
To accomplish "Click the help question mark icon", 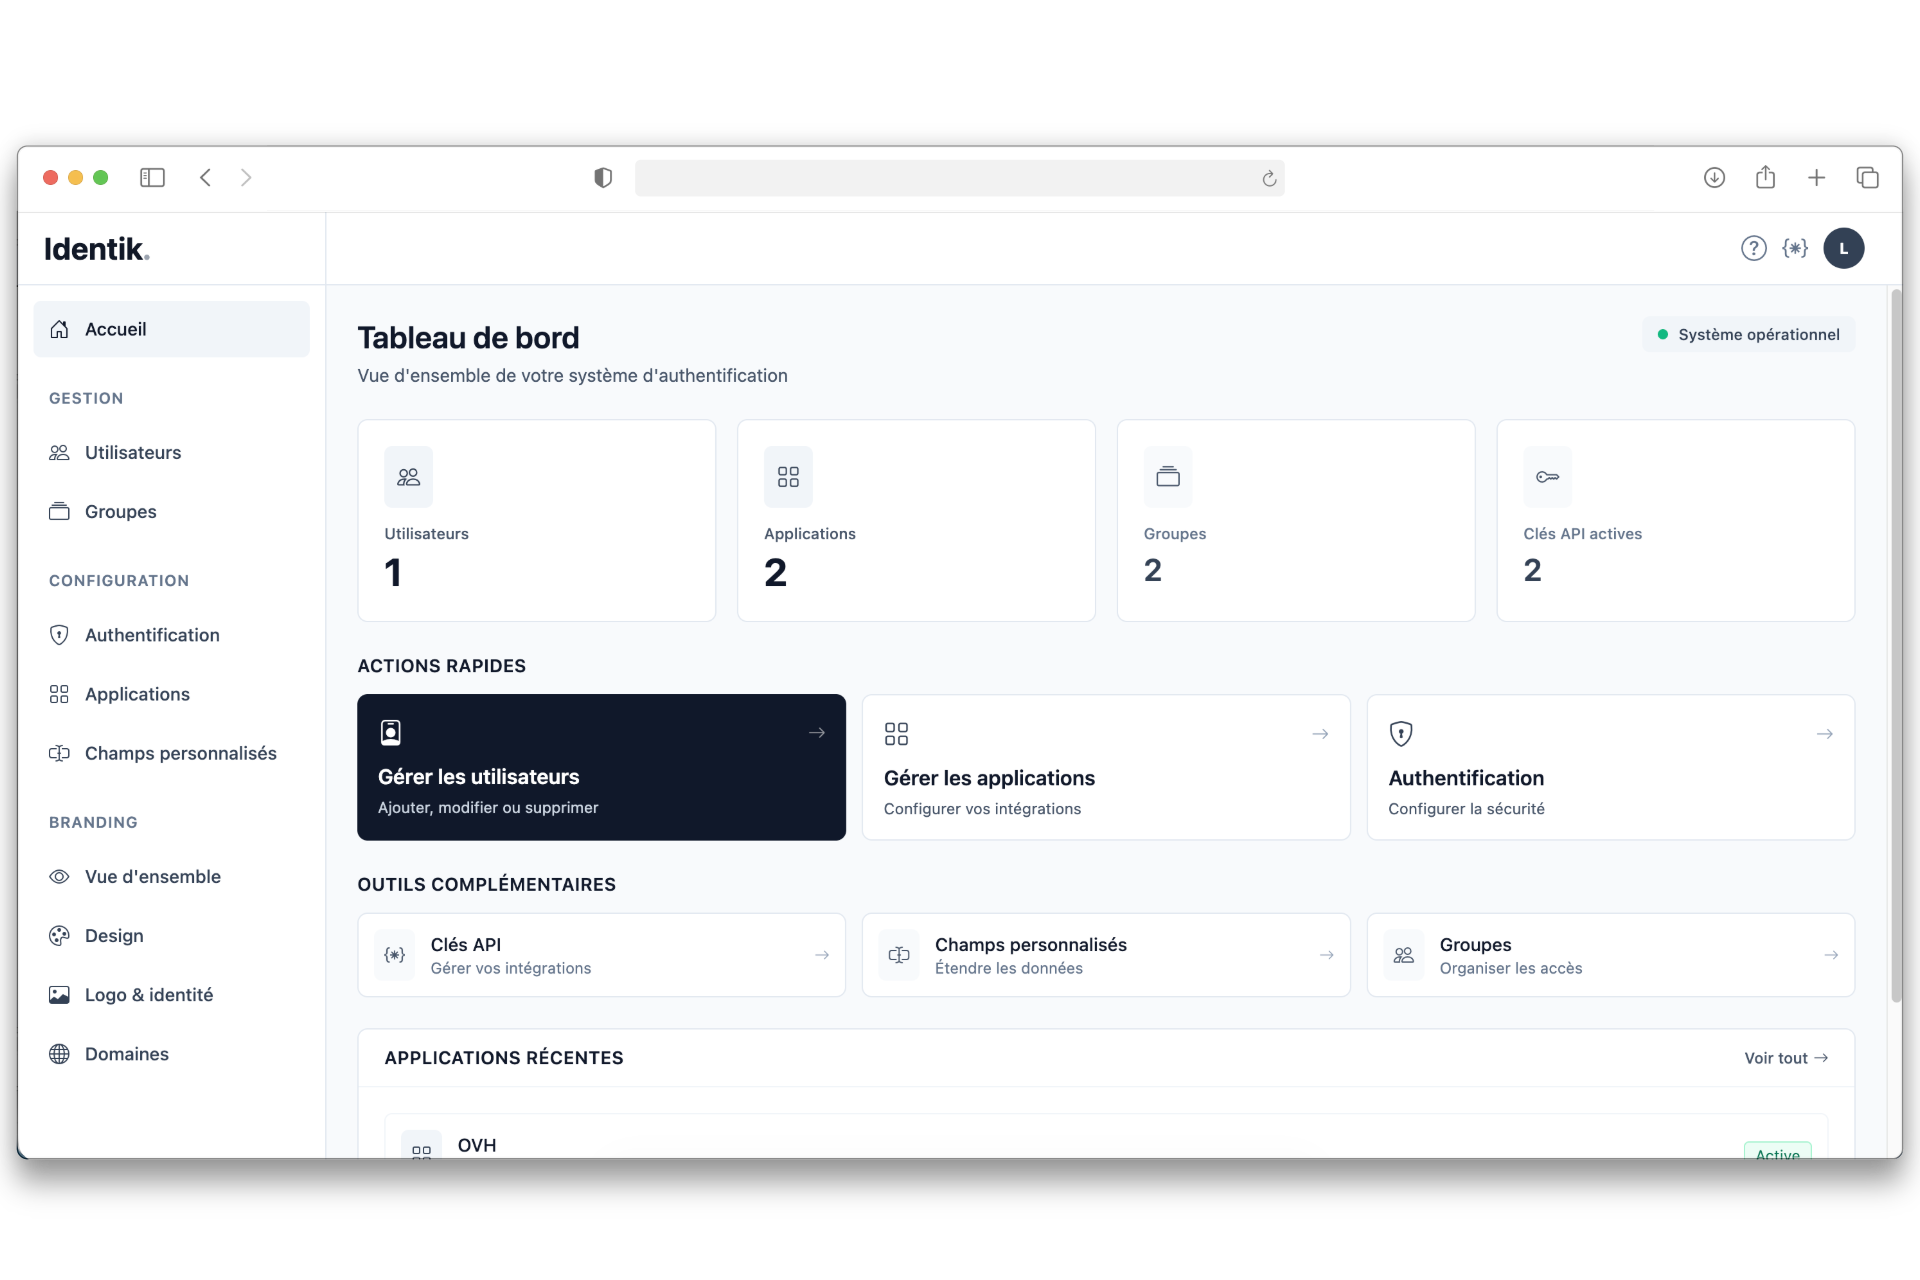I will [x=1753, y=248].
